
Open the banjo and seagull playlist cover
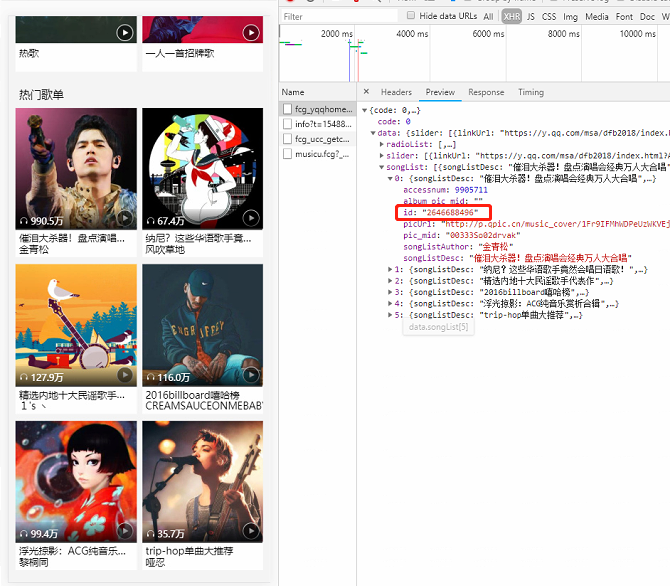[76, 325]
